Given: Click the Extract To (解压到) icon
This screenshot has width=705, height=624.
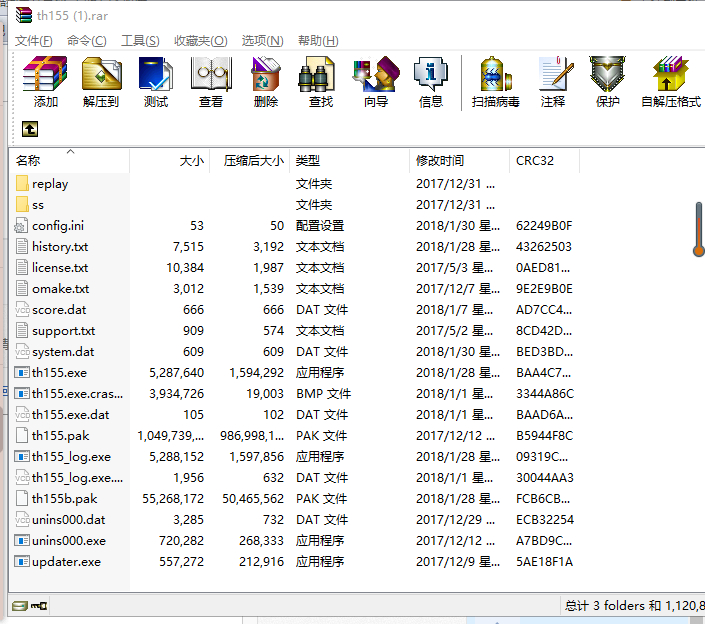Looking at the screenshot, I should click(101, 82).
